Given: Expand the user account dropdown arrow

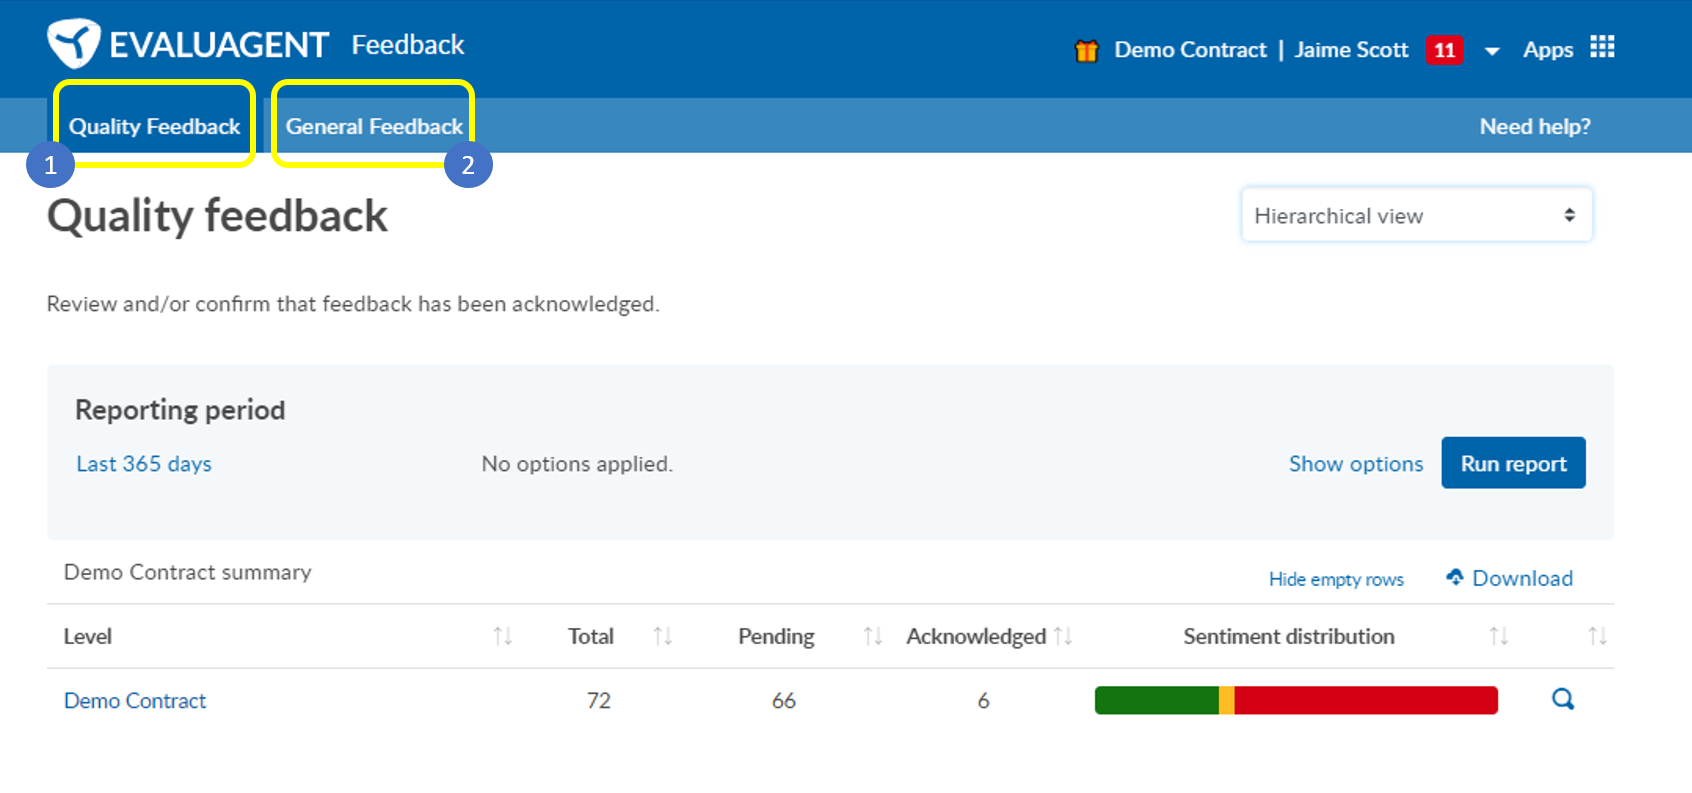Looking at the screenshot, I should coord(1492,51).
